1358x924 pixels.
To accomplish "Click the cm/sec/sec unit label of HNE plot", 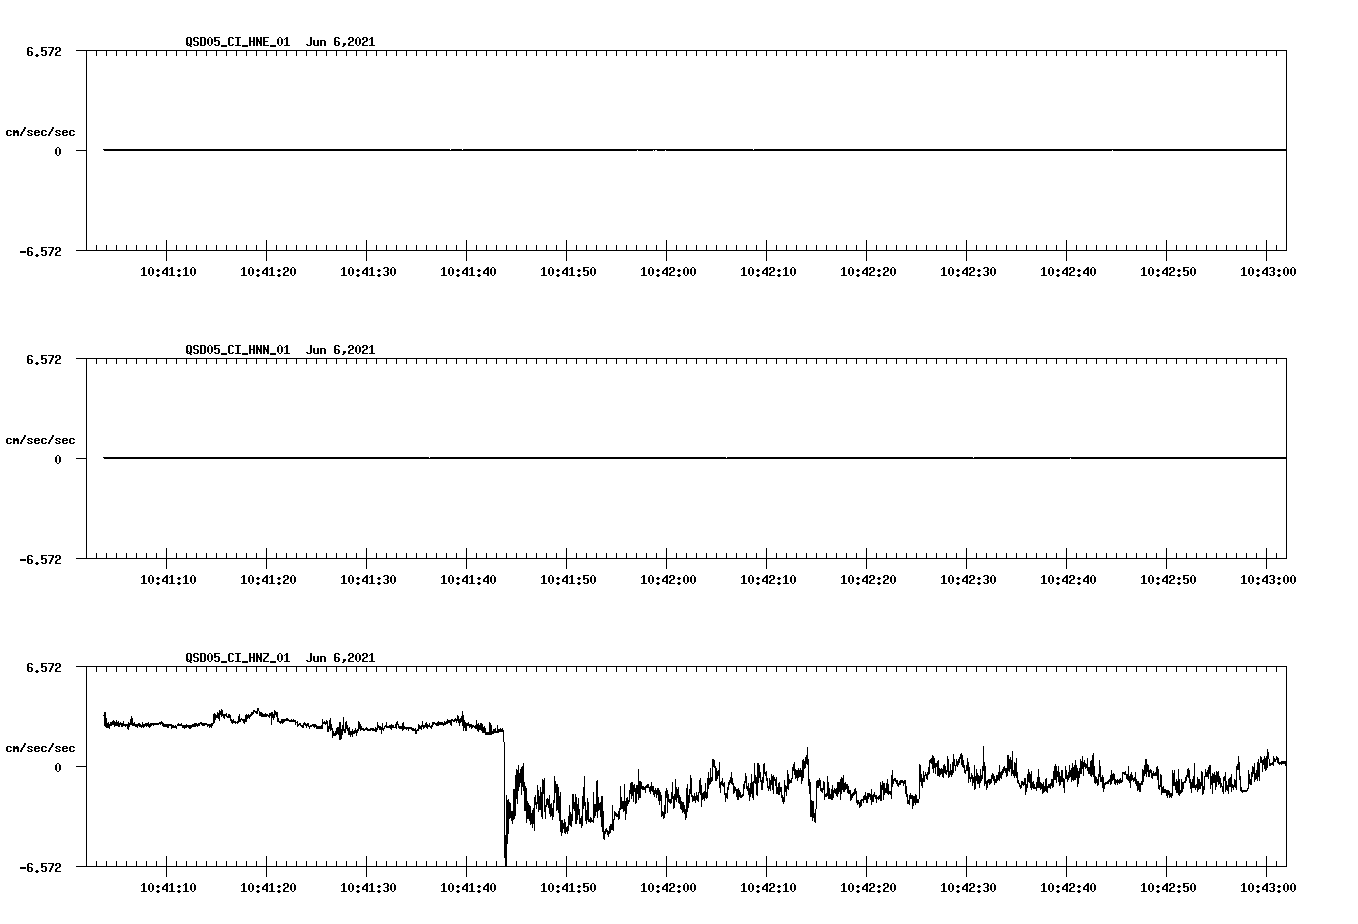I will [x=40, y=132].
